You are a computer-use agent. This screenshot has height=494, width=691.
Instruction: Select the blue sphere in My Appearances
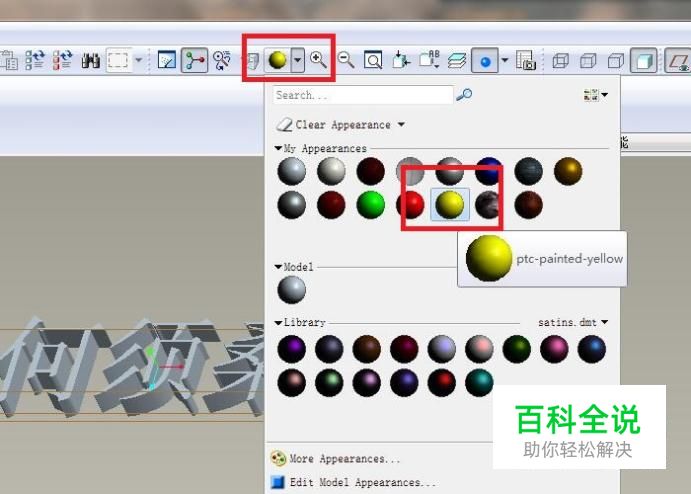coord(489,171)
